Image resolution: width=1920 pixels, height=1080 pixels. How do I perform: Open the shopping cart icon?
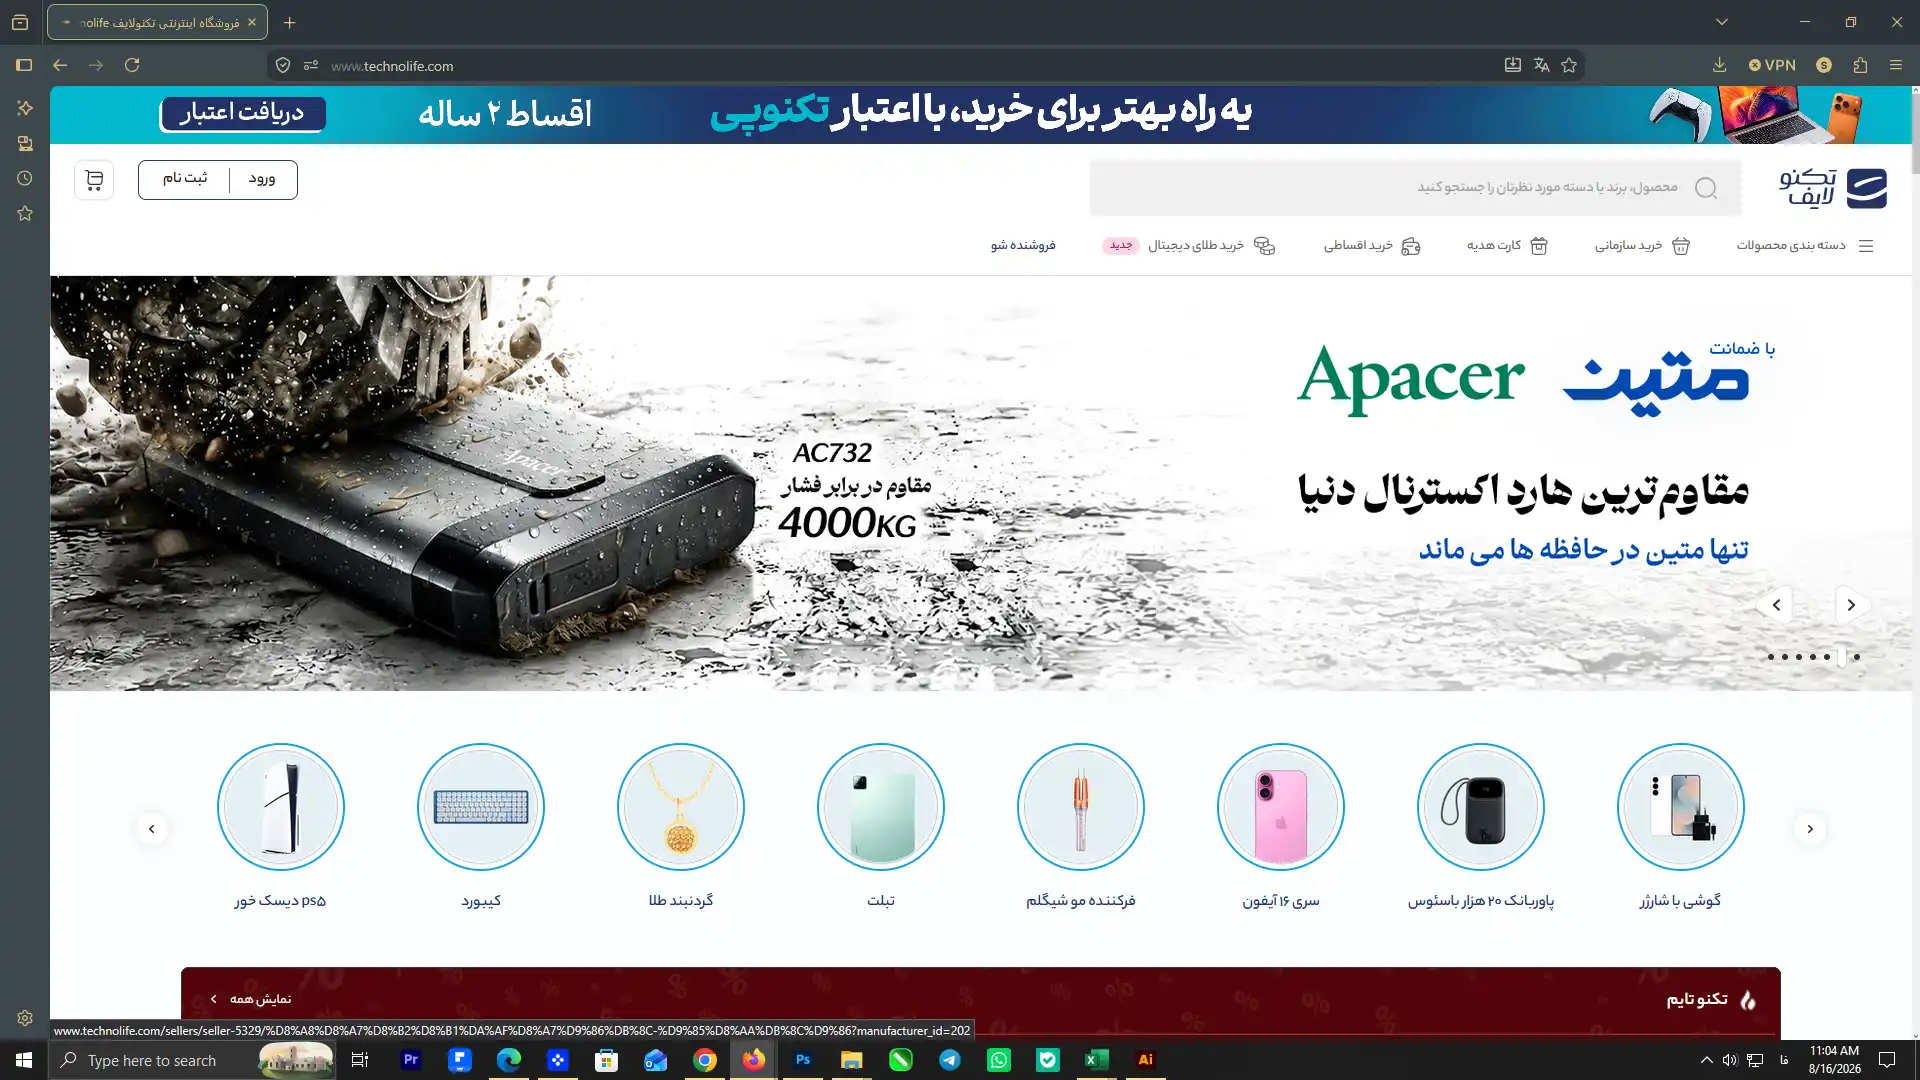[94, 180]
